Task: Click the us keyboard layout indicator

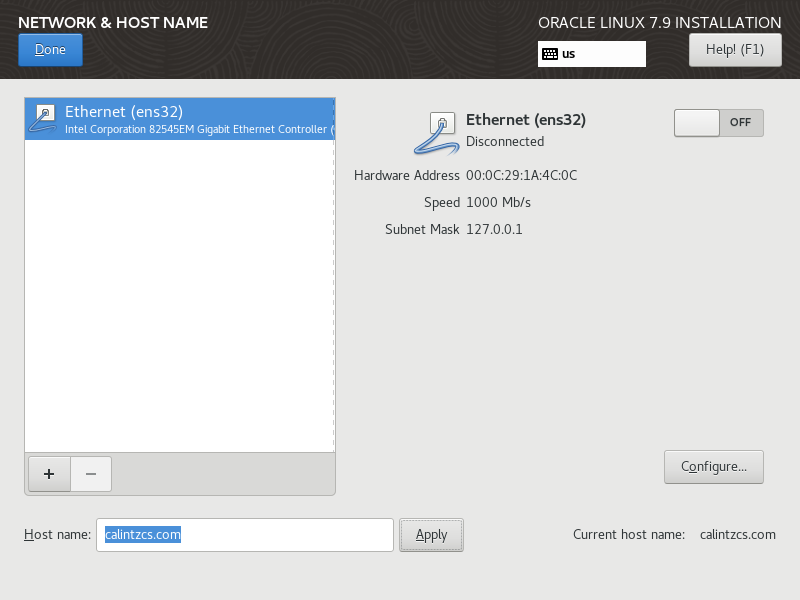Action: point(591,54)
